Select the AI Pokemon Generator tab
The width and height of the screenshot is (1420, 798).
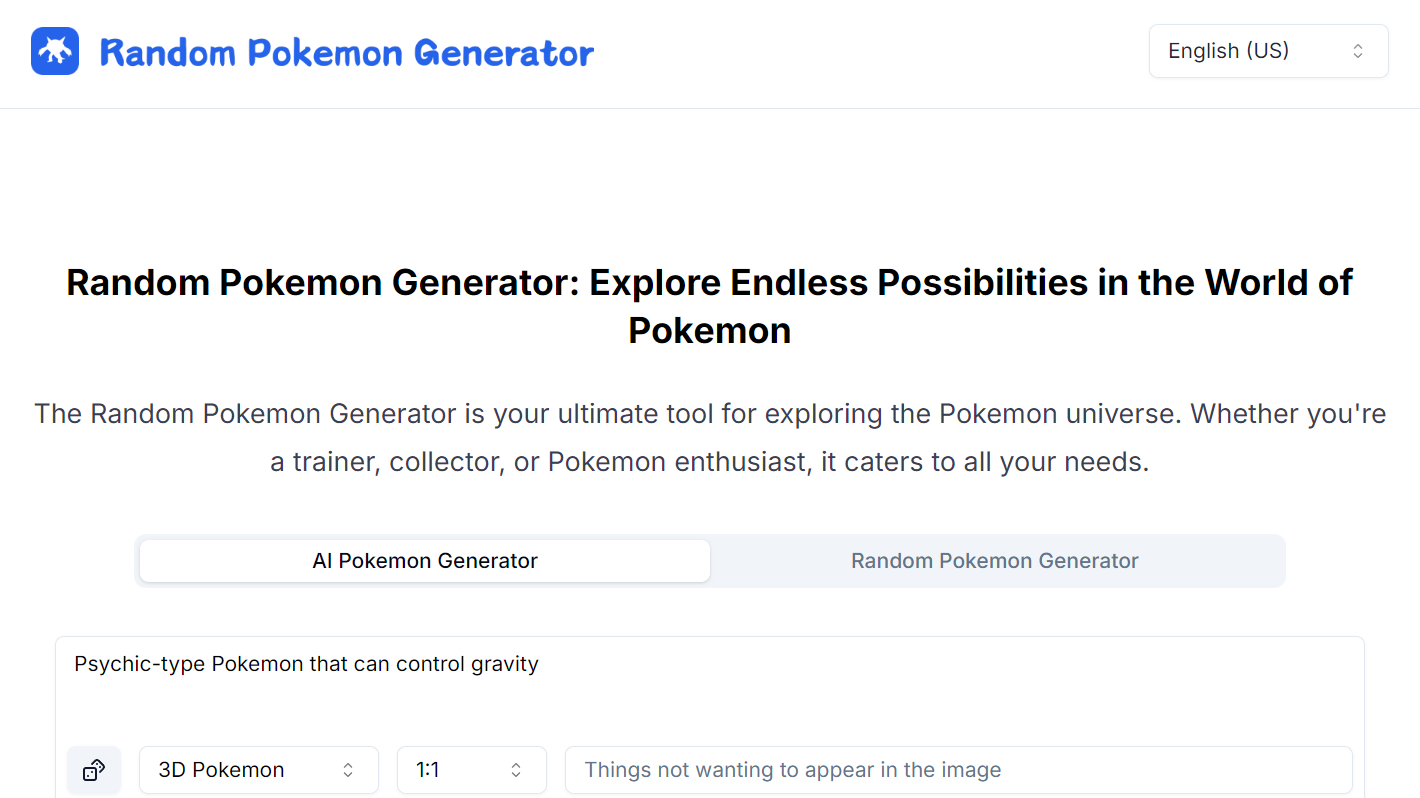pos(424,560)
